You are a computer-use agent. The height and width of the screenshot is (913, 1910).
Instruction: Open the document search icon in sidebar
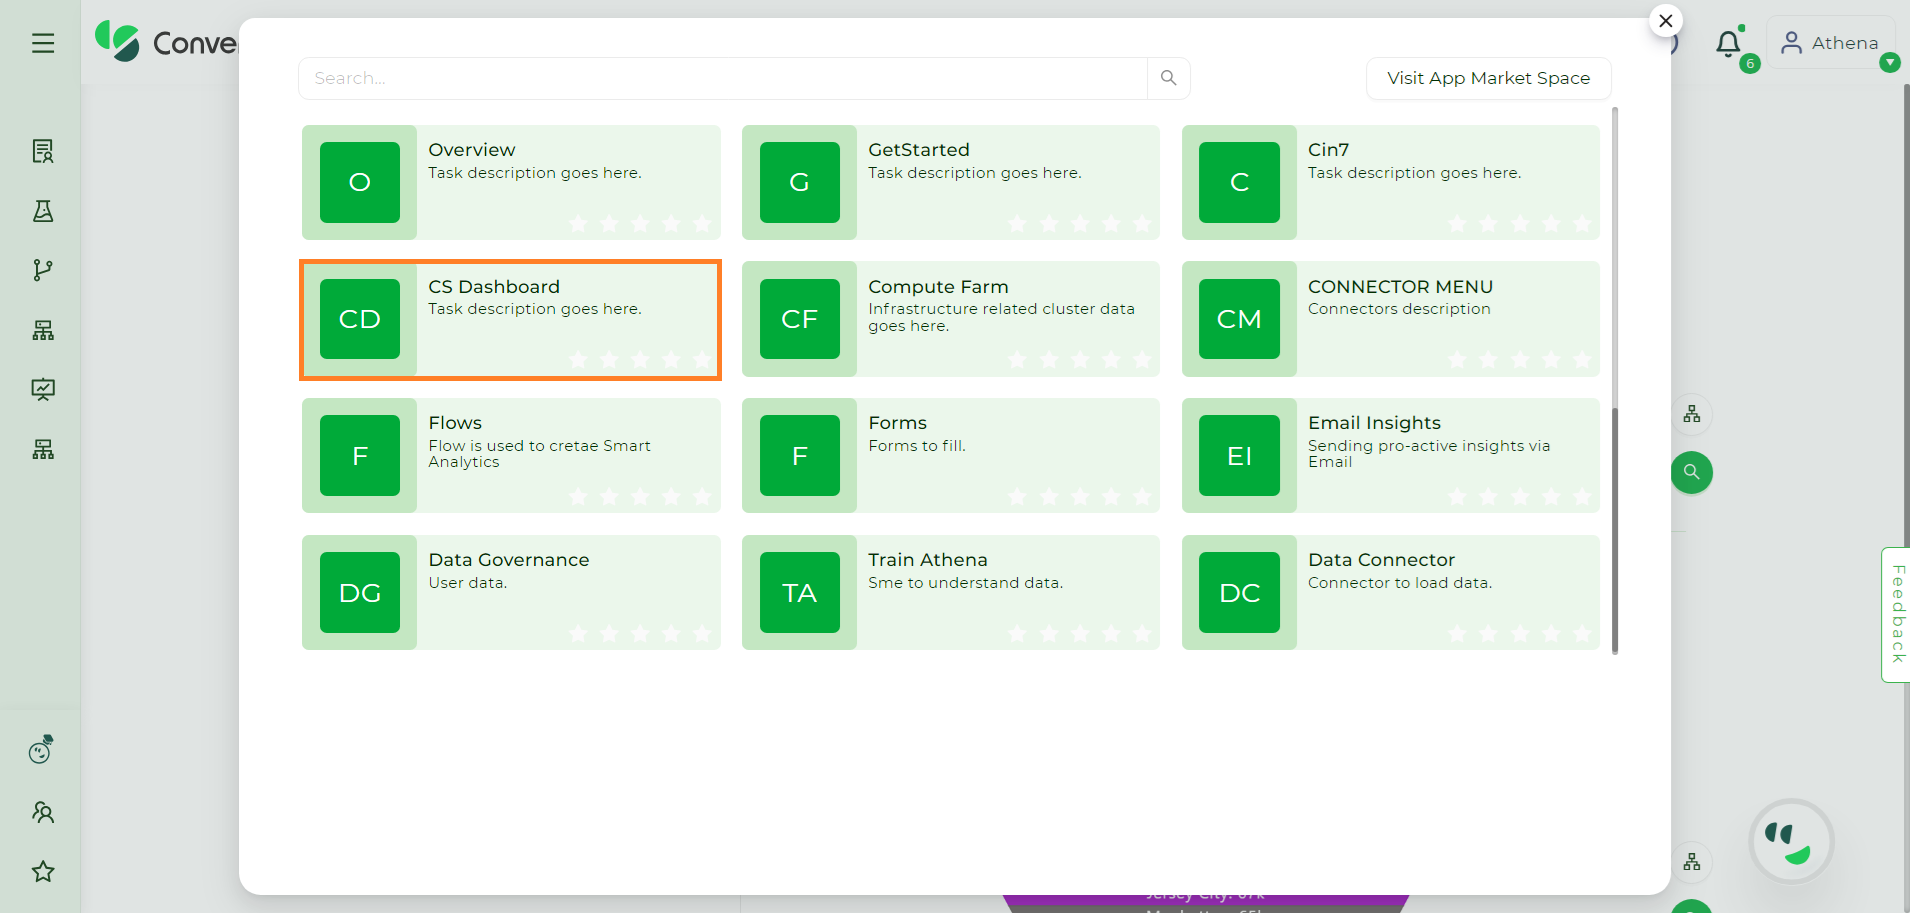[43, 151]
